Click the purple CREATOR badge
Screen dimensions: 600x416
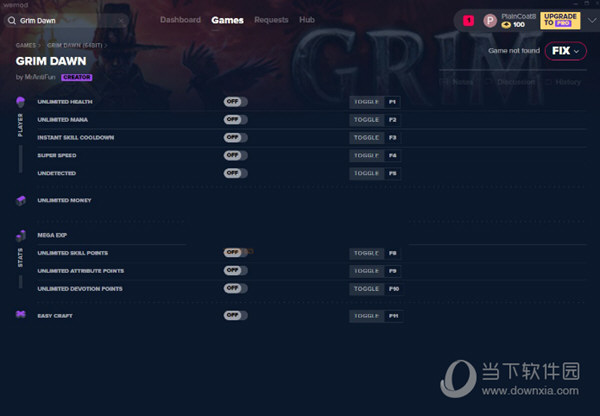click(77, 77)
